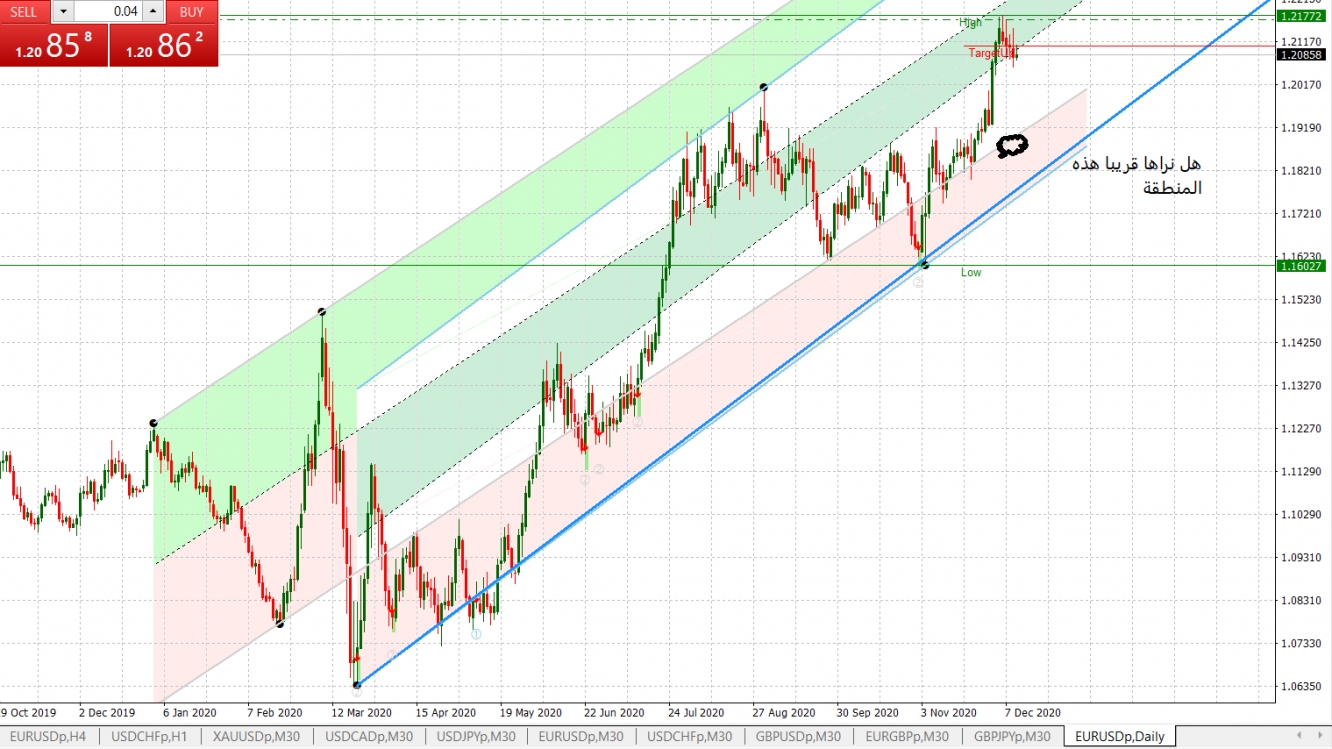Select the USDJPYp,M30 chart tab
The height and width of the screenshot is (749, 1332).
click(x=476, y=737)
